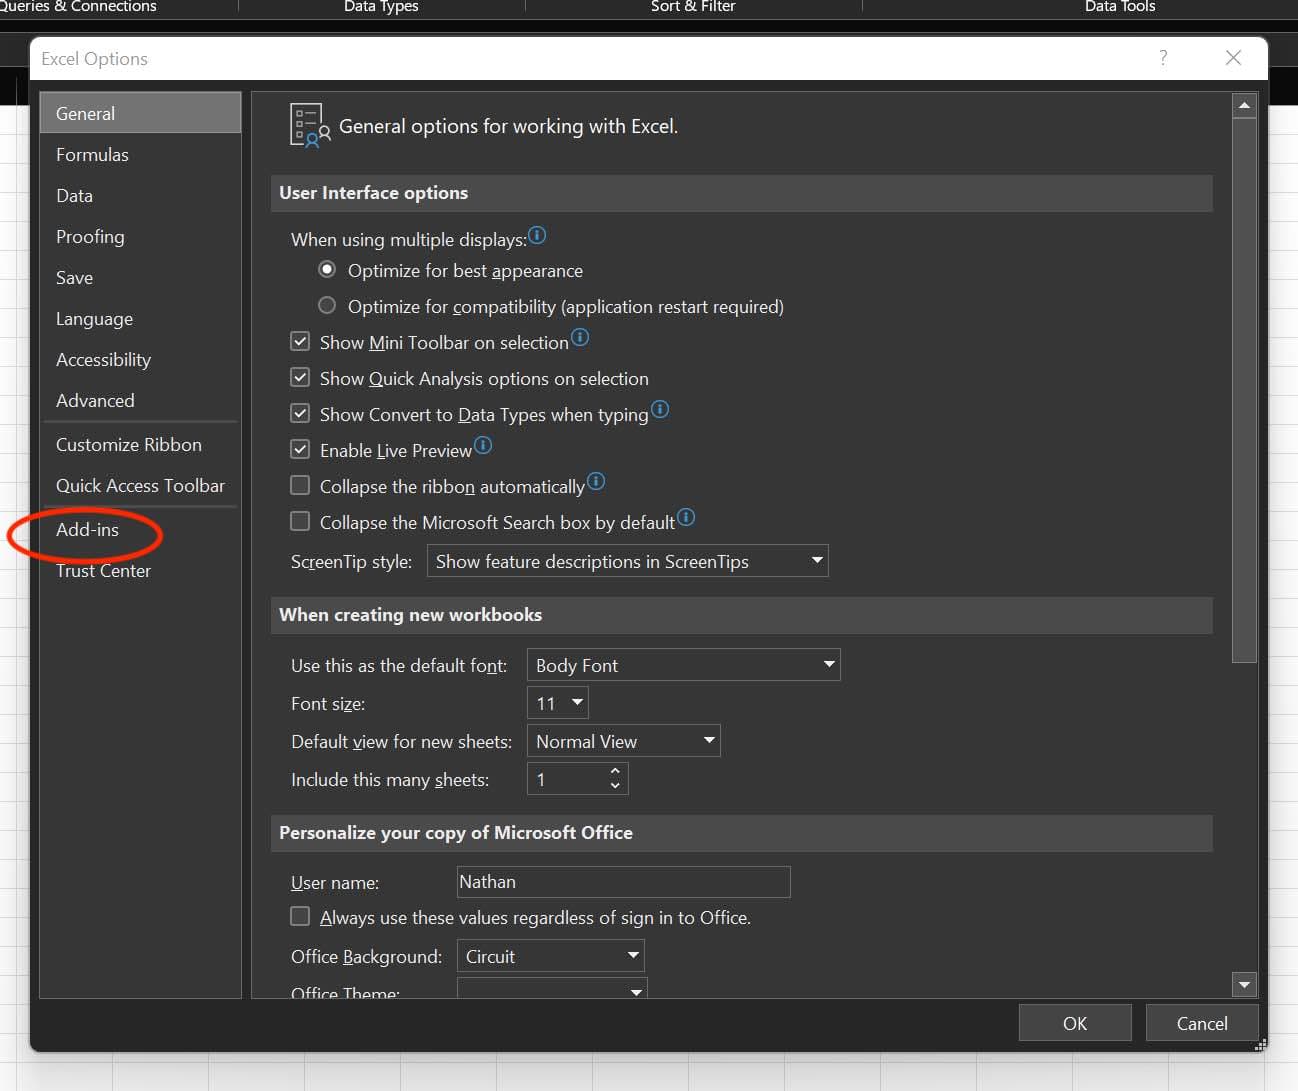Click info icon next to Show Mini Toolbar
1298x1091 pixels.
(580, 338)
